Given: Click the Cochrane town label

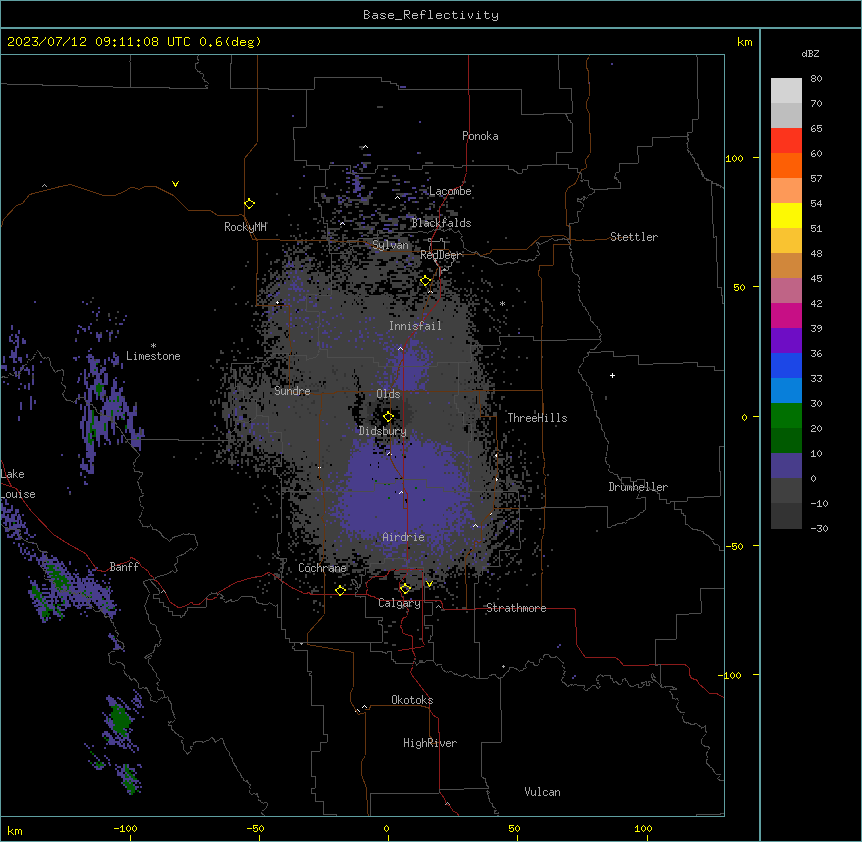Looking at the screenshot, I should point(322,568).
